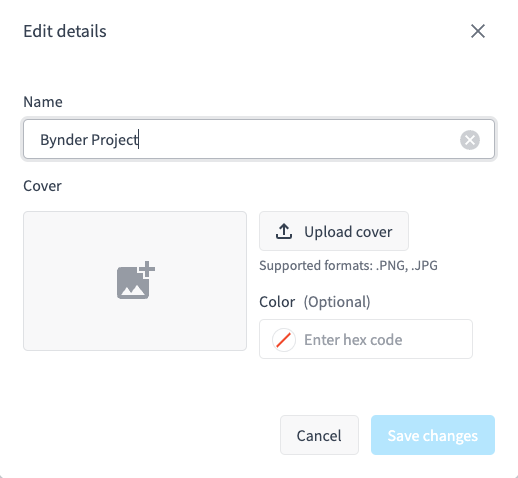Close the Edit details dialog
This screenshot has width=518, height=478.
tap(478, 31)
